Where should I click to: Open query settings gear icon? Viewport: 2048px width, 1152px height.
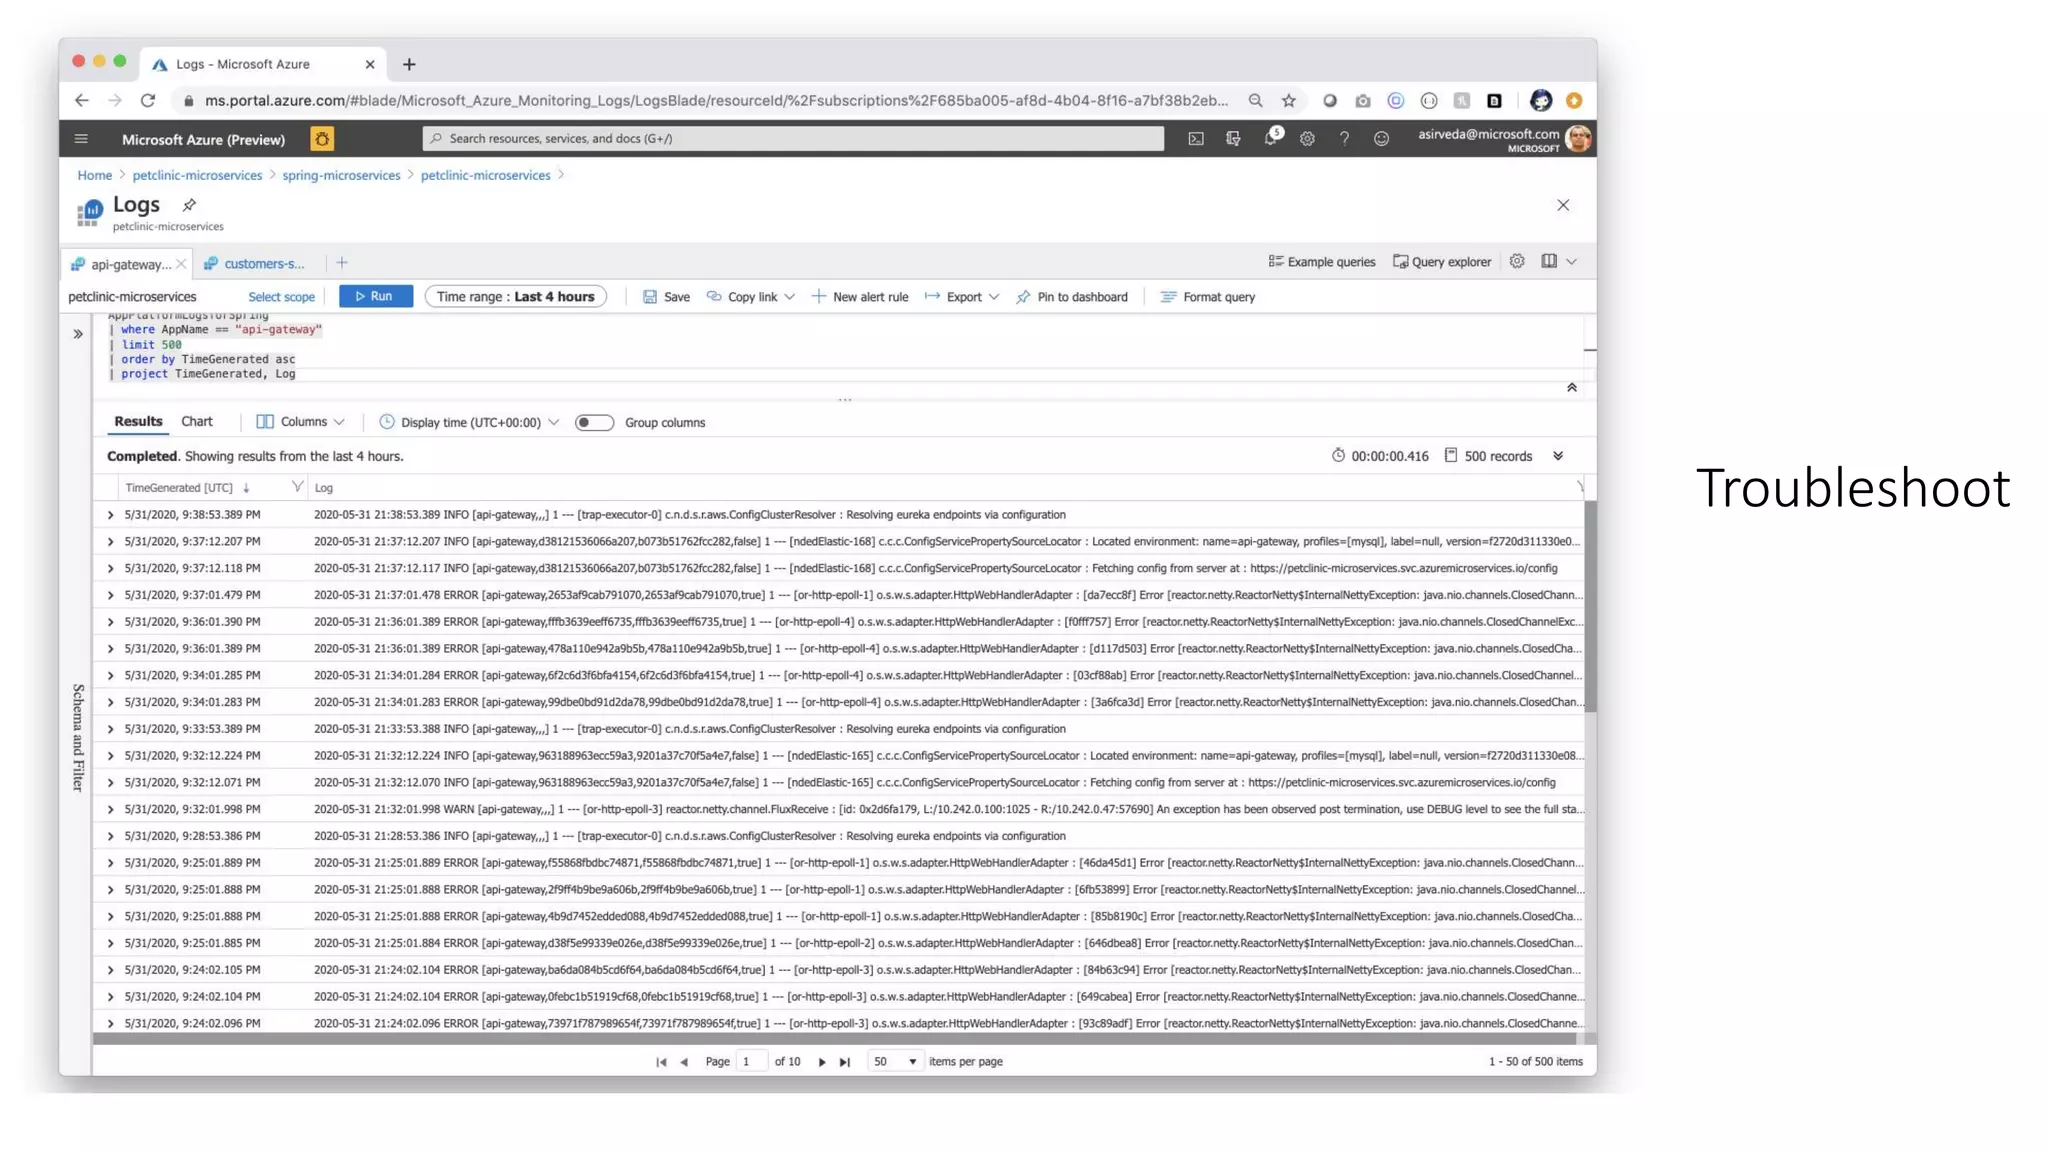[1517, 261]
